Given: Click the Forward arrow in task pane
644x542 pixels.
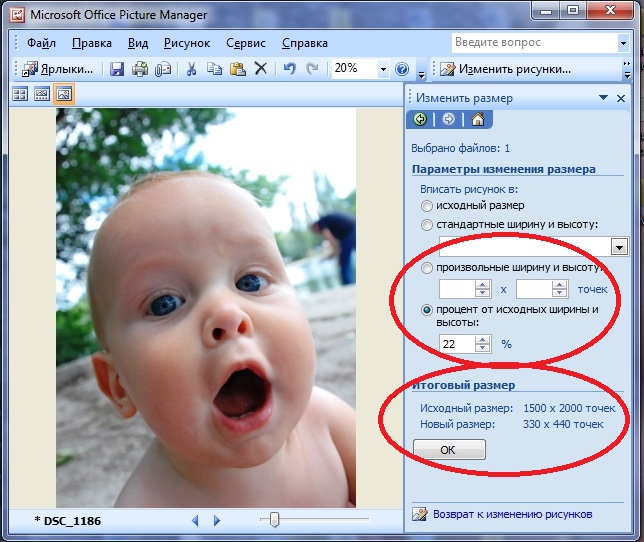Looking at the screenshot, I should [x=448, y=119].
